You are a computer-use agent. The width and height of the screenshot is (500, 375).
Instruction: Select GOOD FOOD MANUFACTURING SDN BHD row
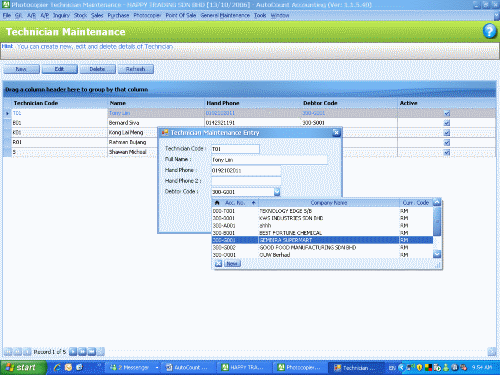coord(322,248)
